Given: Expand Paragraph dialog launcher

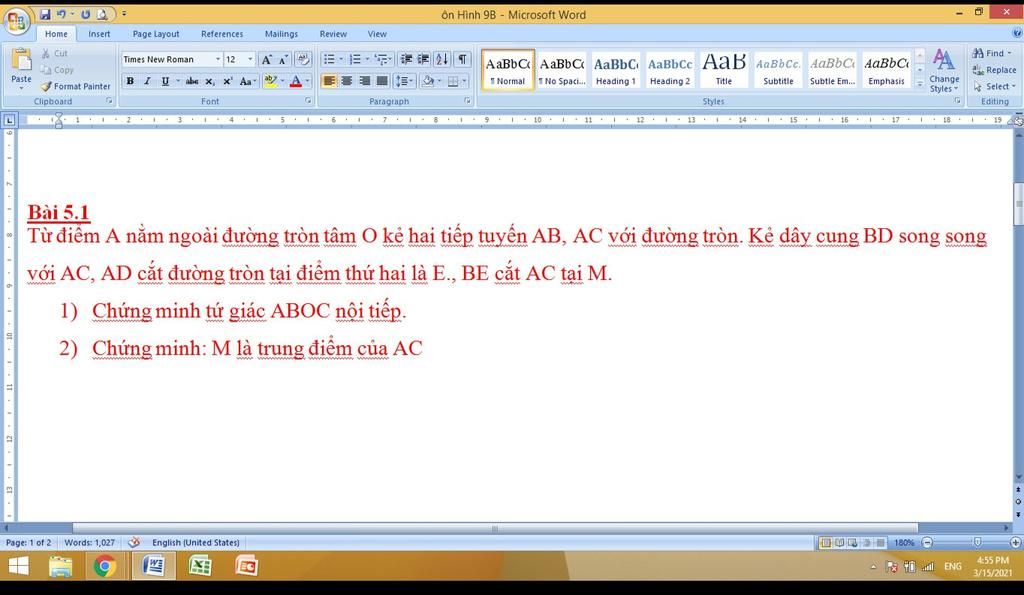Looking at the screenshot, I should coord(468,101).
